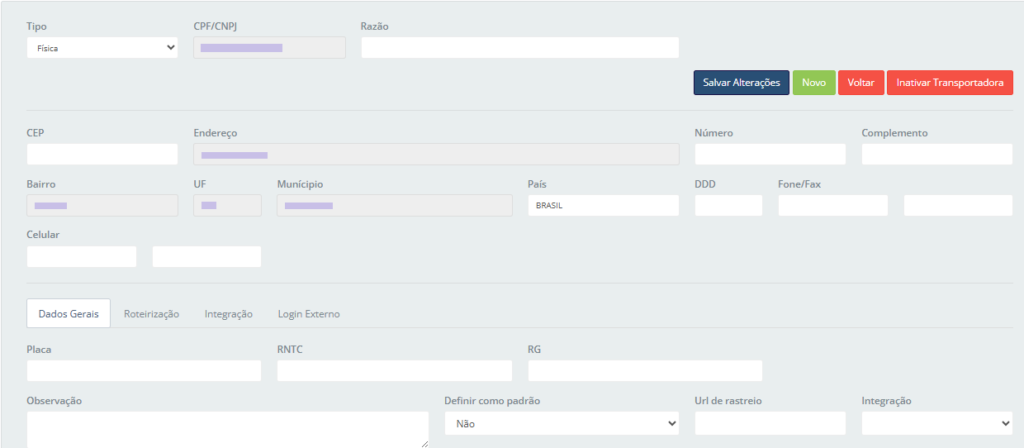Click the Razão input field

[x=519, y=48]
